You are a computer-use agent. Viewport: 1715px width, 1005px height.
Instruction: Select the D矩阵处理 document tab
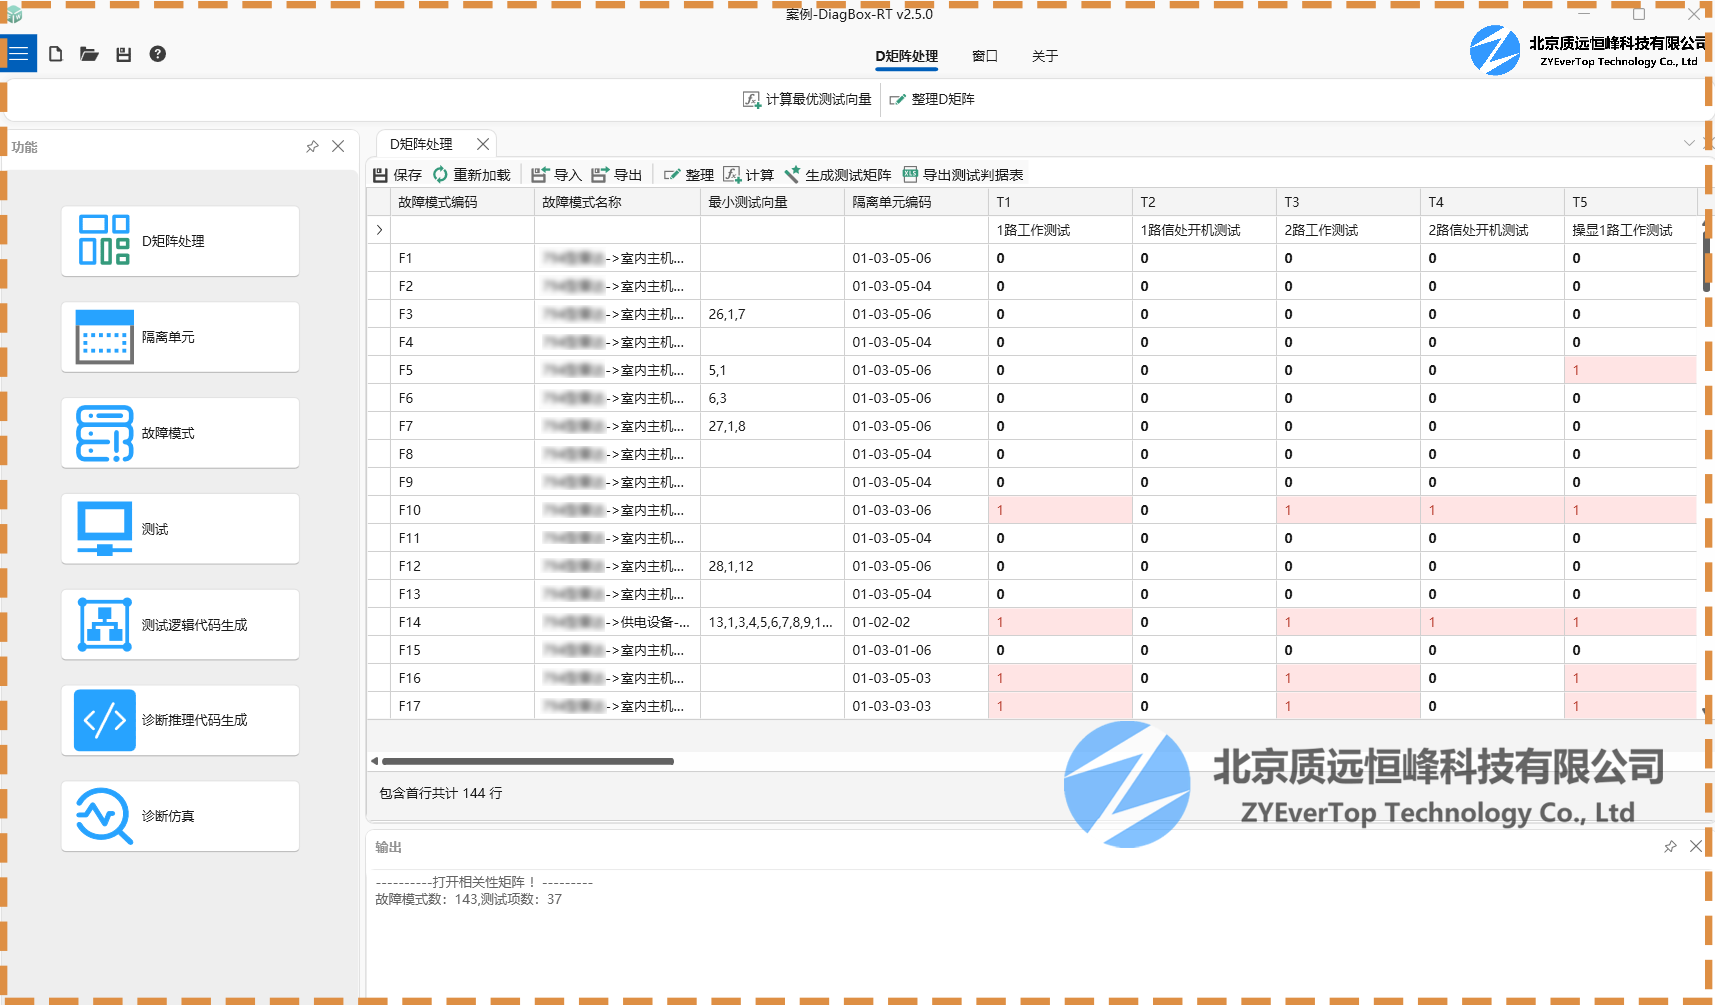tap(421, 144)
